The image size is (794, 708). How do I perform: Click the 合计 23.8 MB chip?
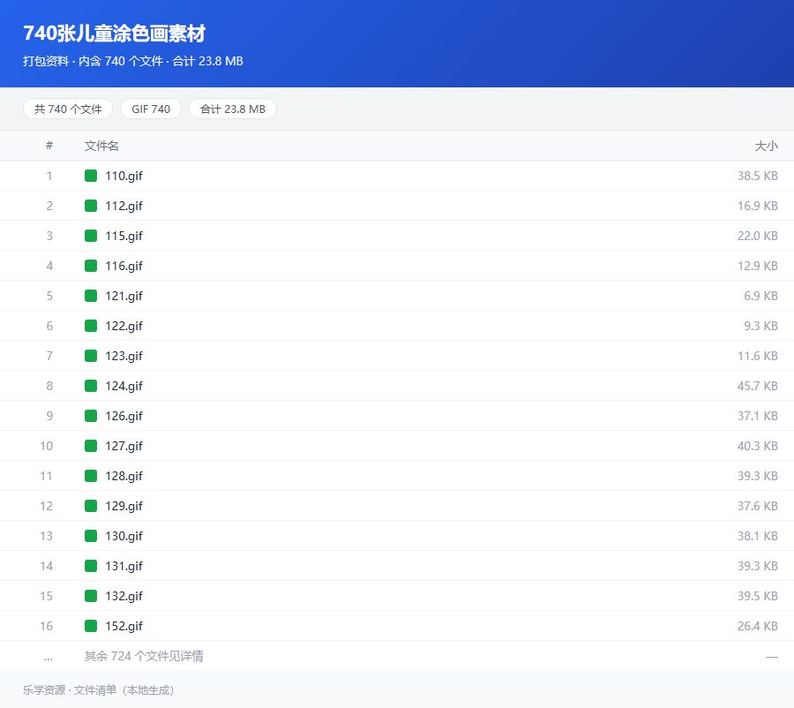point(233,109)
